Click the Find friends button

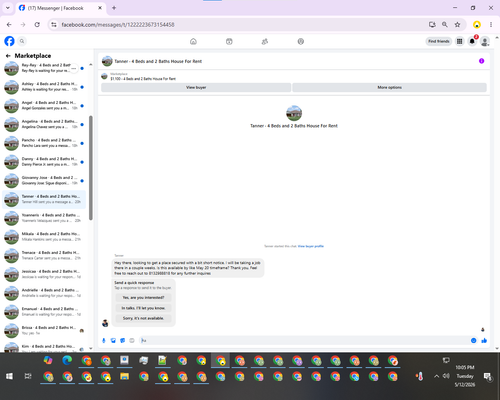[439, 41]
